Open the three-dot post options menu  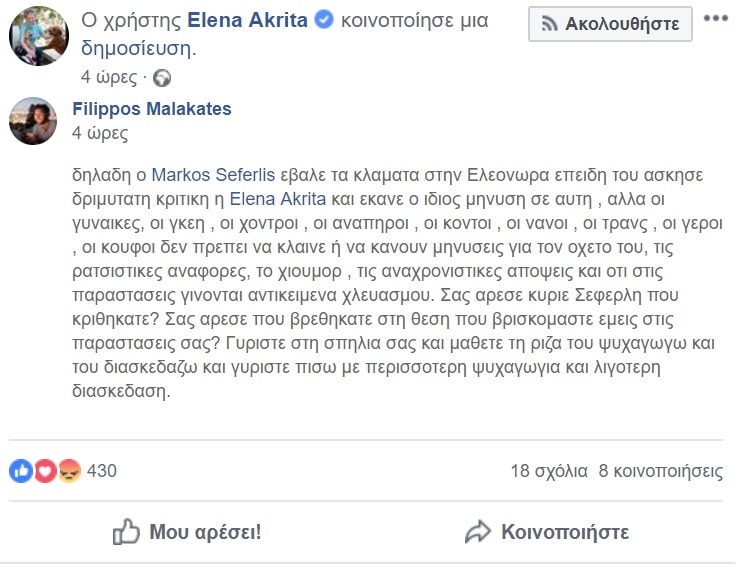pos(717,20)
